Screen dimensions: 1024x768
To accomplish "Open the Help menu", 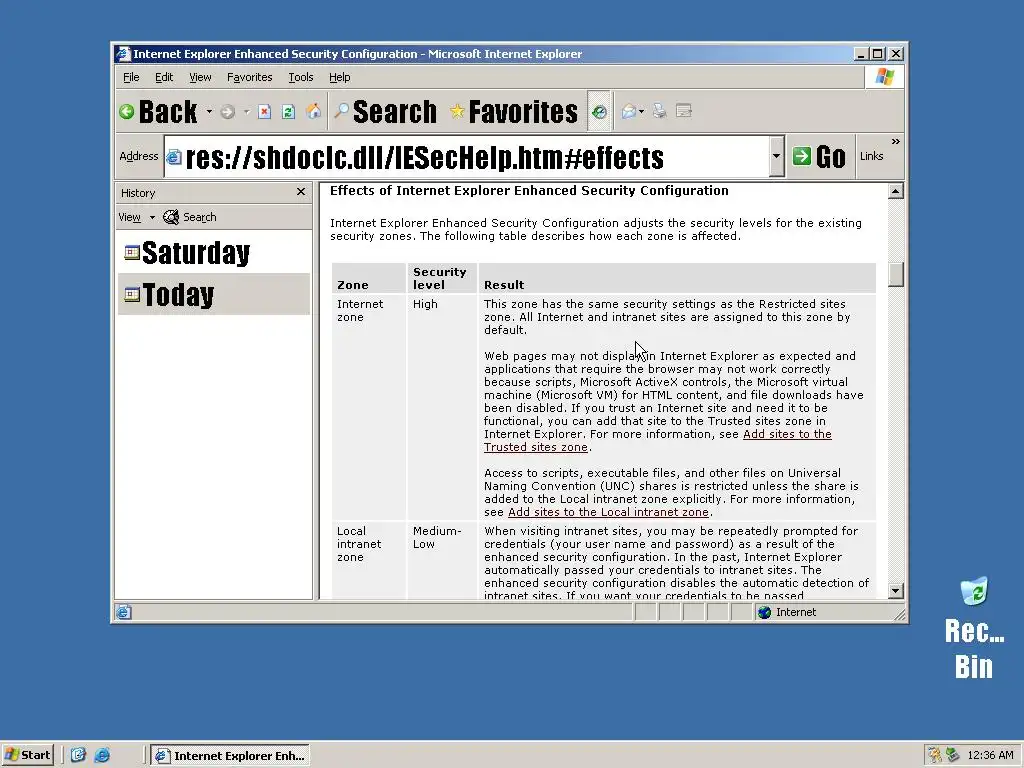I will pos(340,77).
